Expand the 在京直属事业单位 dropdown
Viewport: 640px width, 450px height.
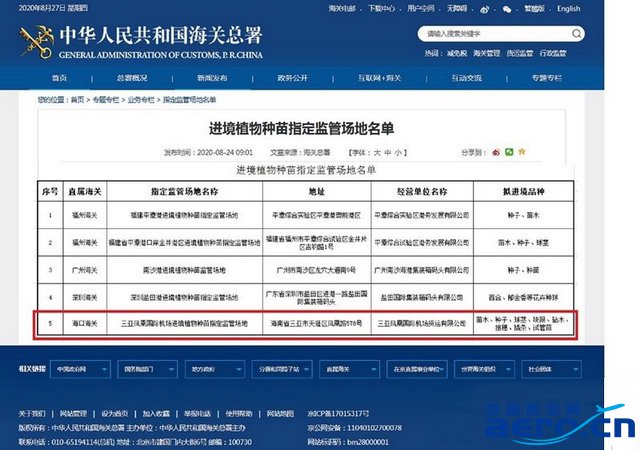[417, 369]
